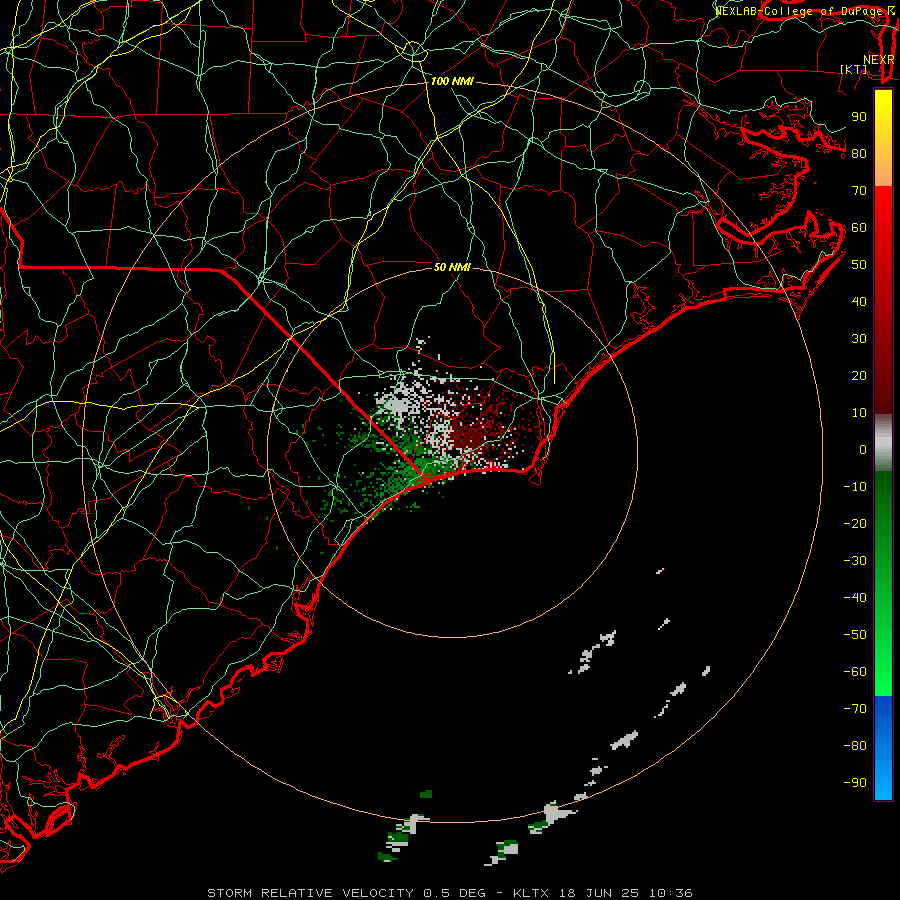Click the '100 NMI' range ring label
This screenshot has height=900, width=900.
pos(452,82)
